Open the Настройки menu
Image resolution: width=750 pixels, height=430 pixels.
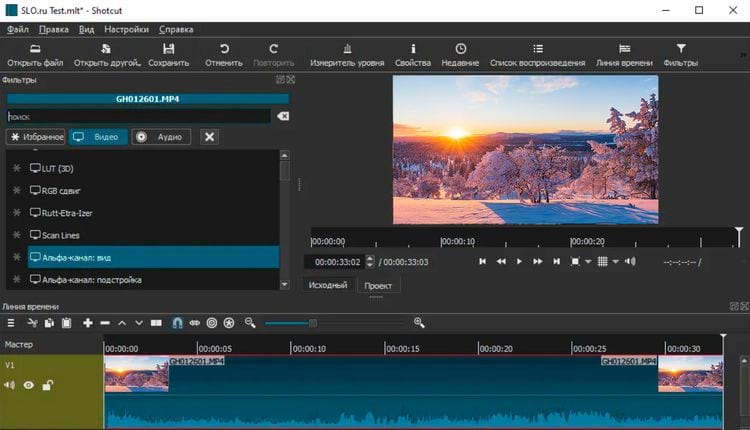pos(126,29)
